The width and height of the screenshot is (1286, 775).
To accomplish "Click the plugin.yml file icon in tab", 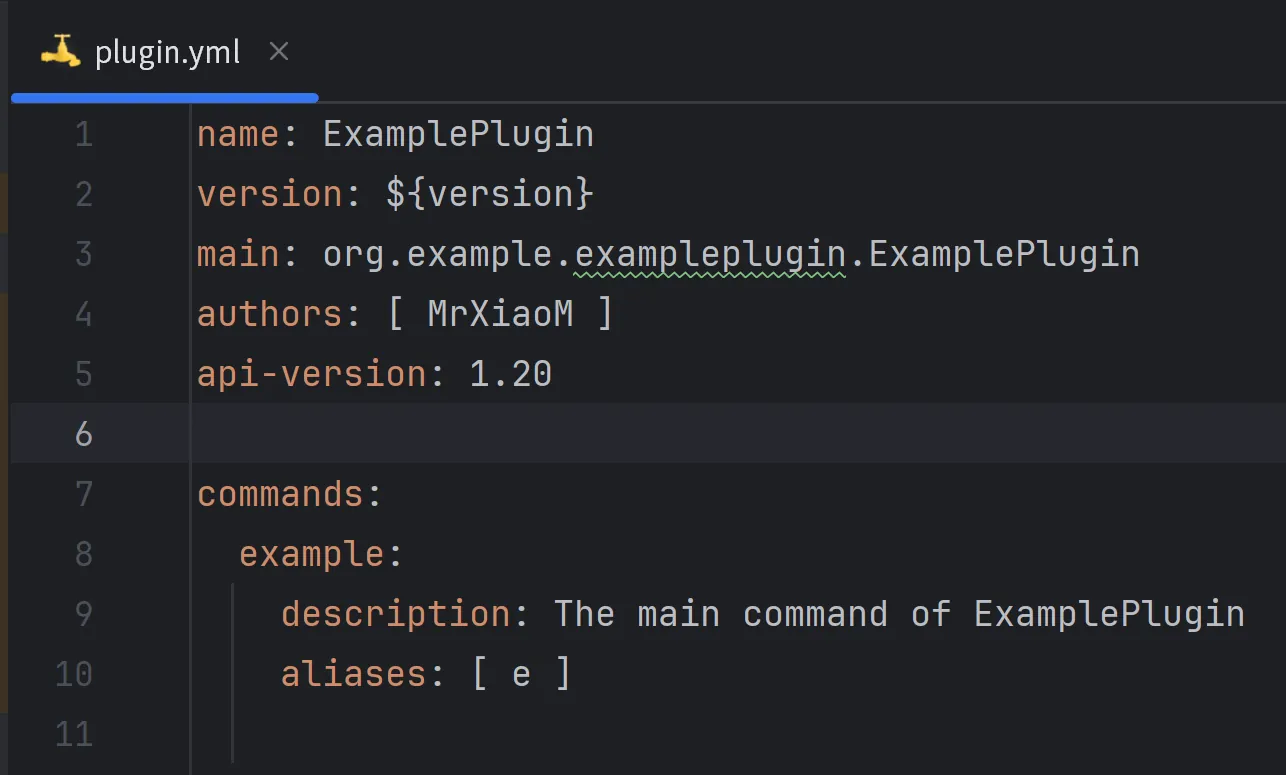I will [60, 51].
